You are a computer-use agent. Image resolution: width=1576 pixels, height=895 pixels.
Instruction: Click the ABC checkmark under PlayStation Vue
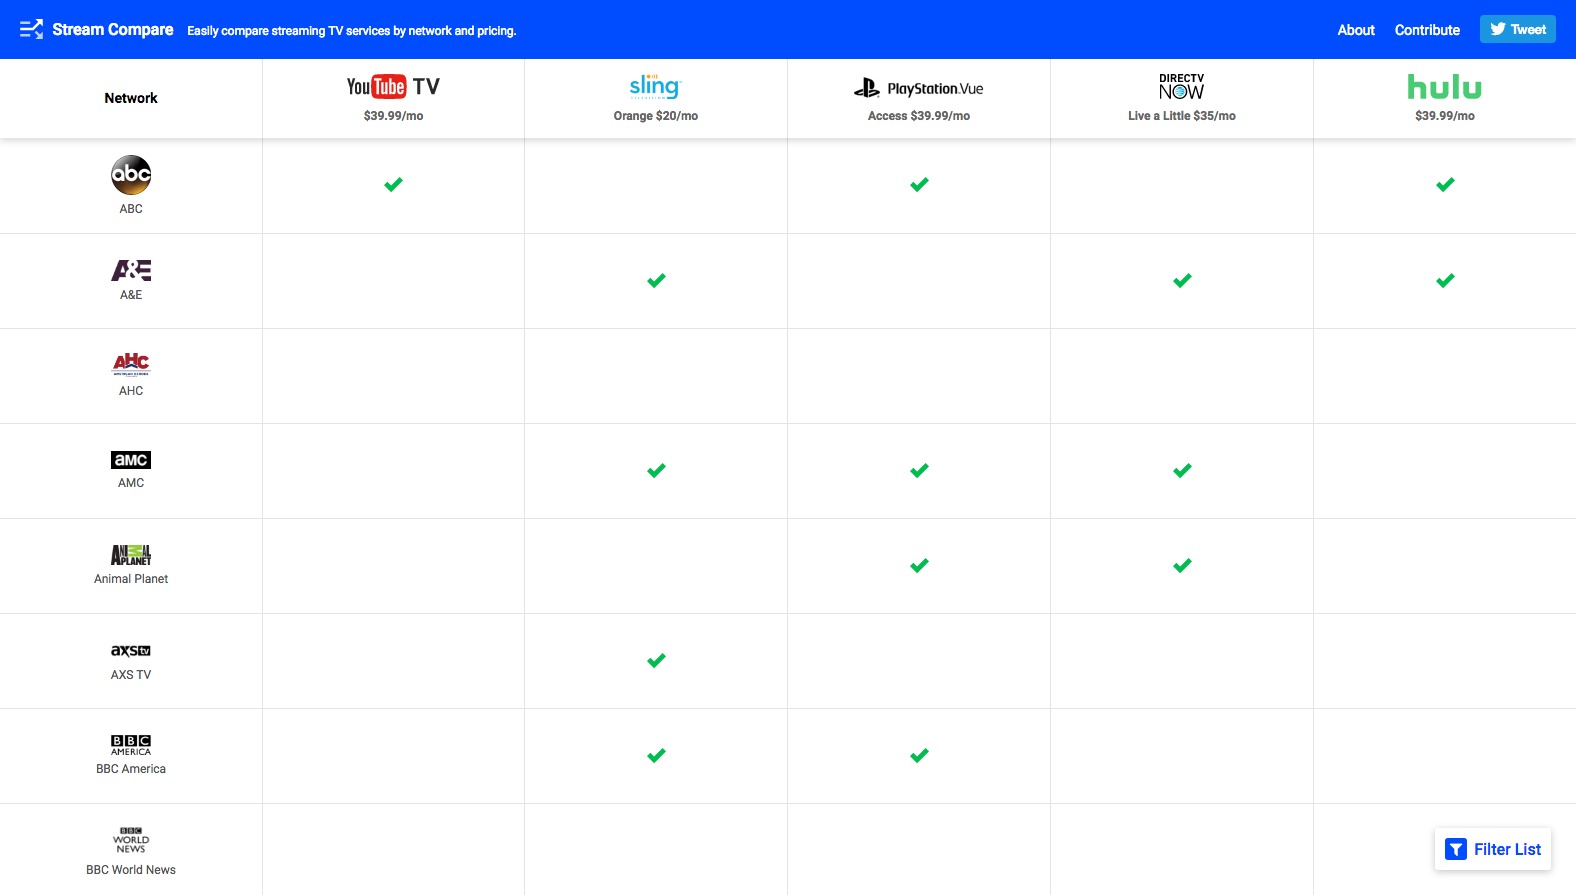919,184
